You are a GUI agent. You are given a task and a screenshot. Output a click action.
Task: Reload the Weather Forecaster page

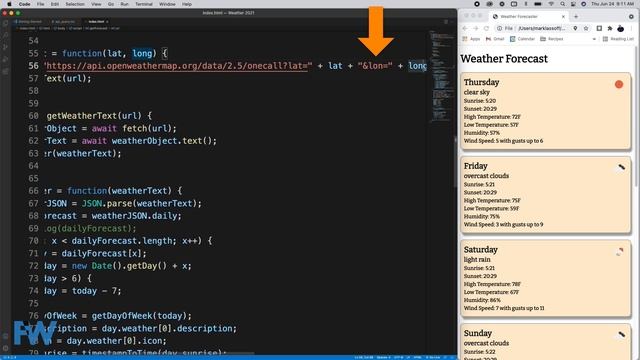pos(486,28)
